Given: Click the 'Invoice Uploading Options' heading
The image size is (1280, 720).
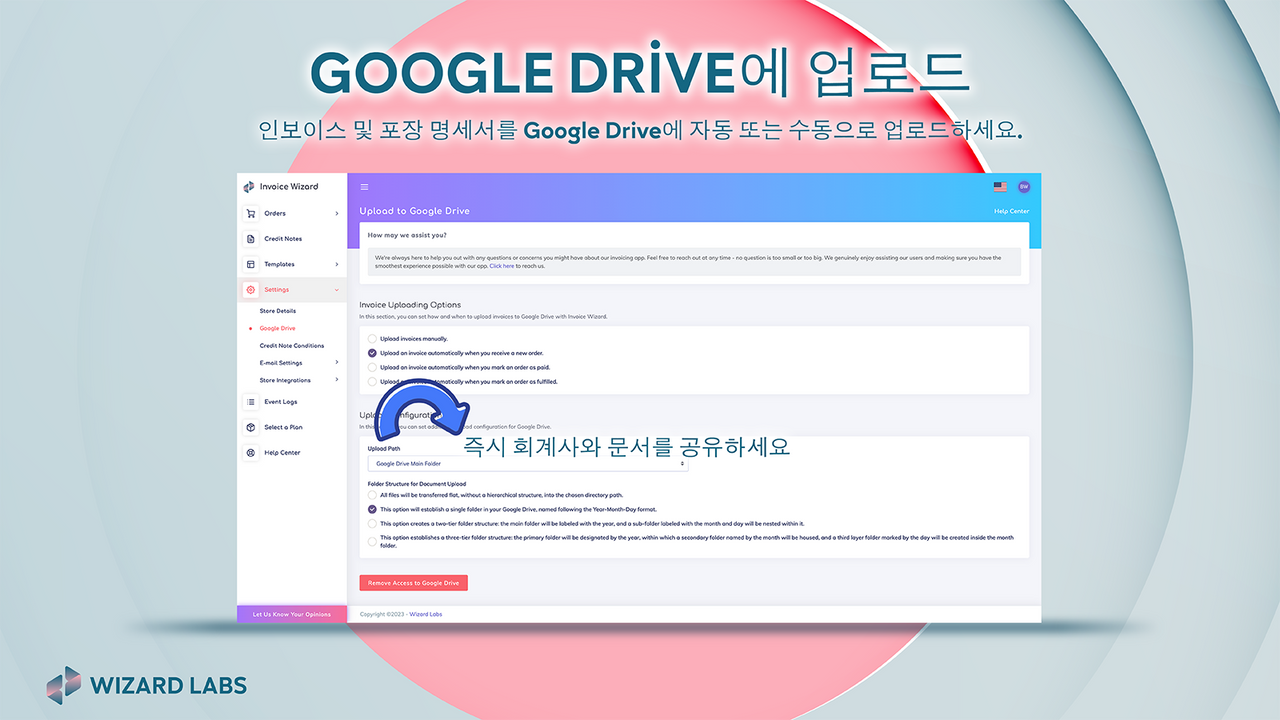Looking at the screenshot, I should 410,305.
